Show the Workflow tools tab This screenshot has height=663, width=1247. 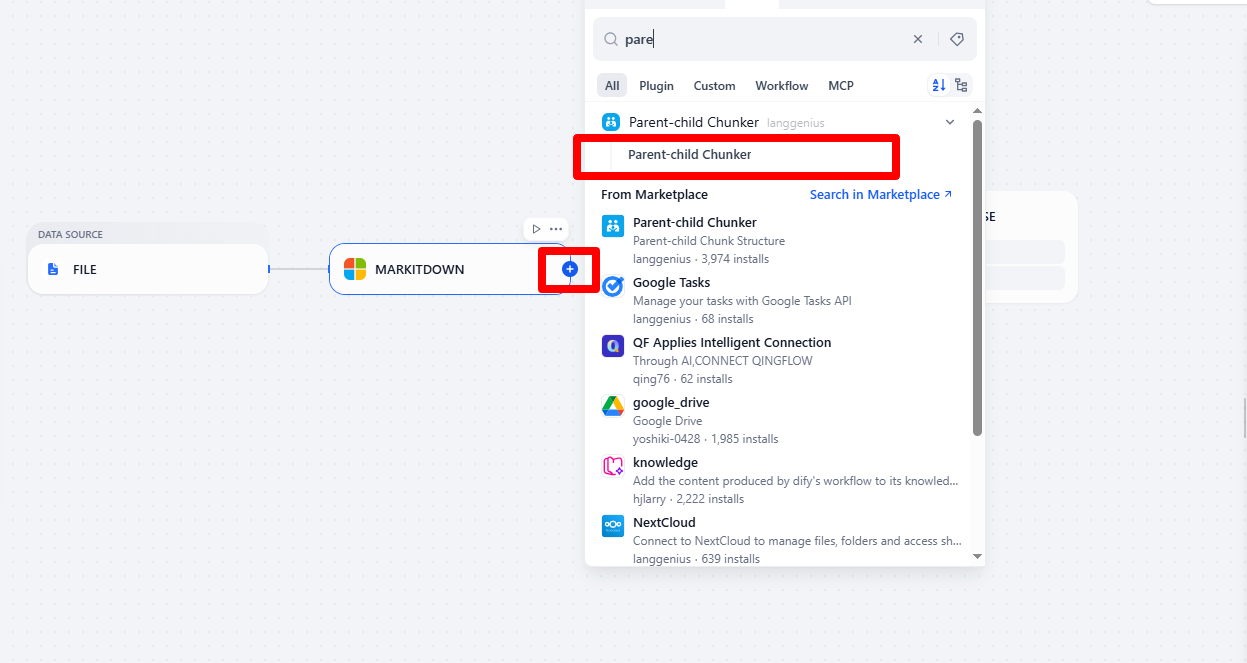(x=781, y=86)
